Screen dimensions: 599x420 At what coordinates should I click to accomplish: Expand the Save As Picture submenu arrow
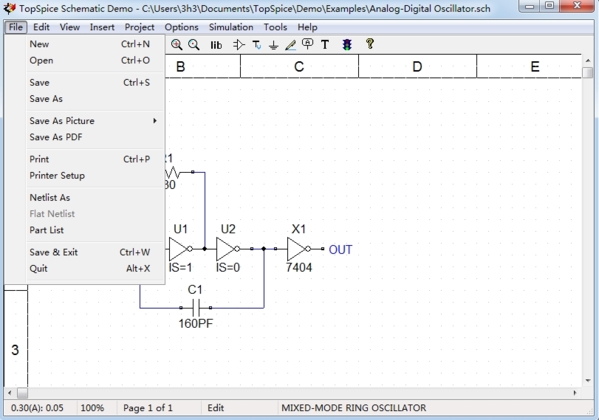pos(155,121)
